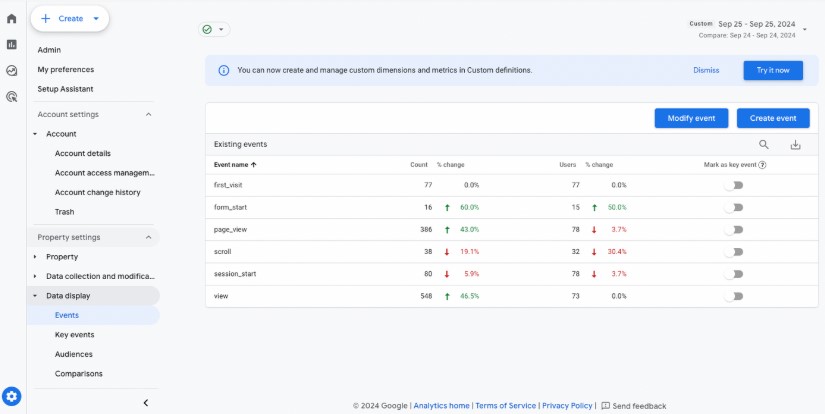The width and height of the screenshot is (825, 414).
Task: Expand the Property tree node
Action: [35, 257]
